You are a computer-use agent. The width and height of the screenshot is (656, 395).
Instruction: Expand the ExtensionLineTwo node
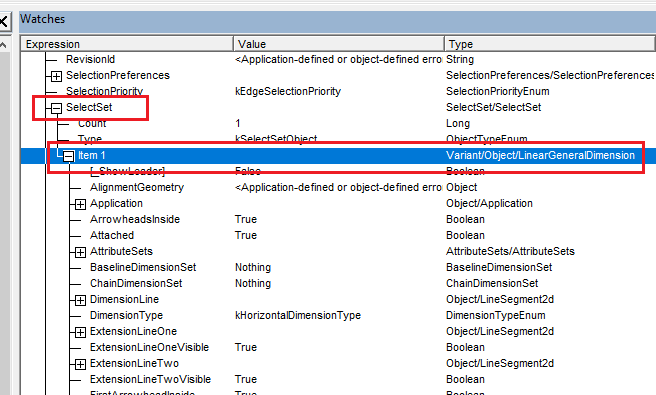tap(80, 364)
